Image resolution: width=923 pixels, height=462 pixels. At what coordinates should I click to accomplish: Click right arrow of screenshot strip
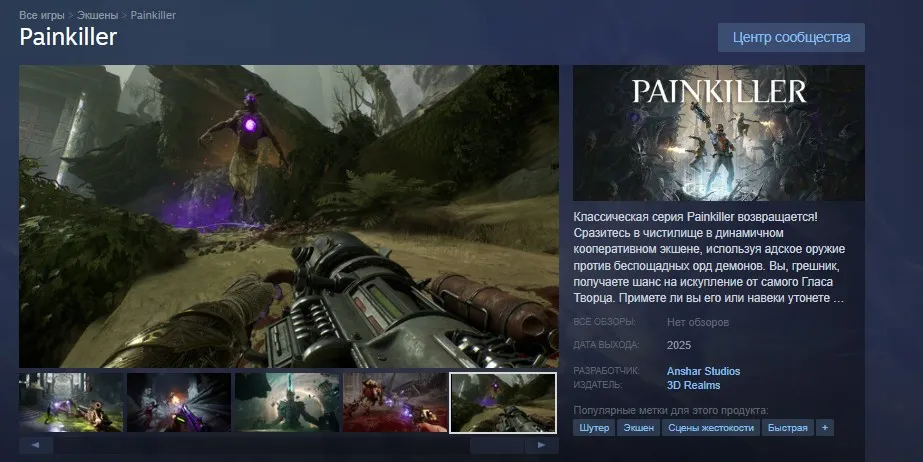(x=542, y=446)
